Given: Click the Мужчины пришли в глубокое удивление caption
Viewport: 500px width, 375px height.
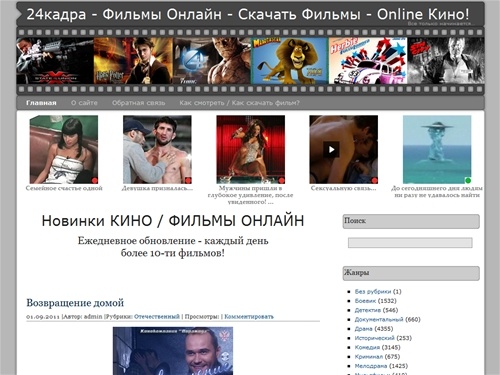Looking at the screenshot, I should [x=251, y=195].
